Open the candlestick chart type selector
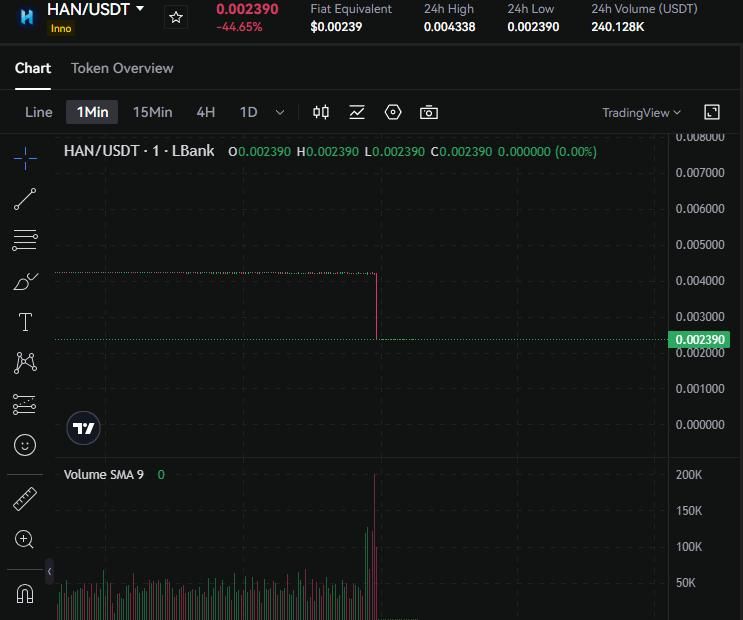This screenshot has height=620, width=743. click(321, 112)
